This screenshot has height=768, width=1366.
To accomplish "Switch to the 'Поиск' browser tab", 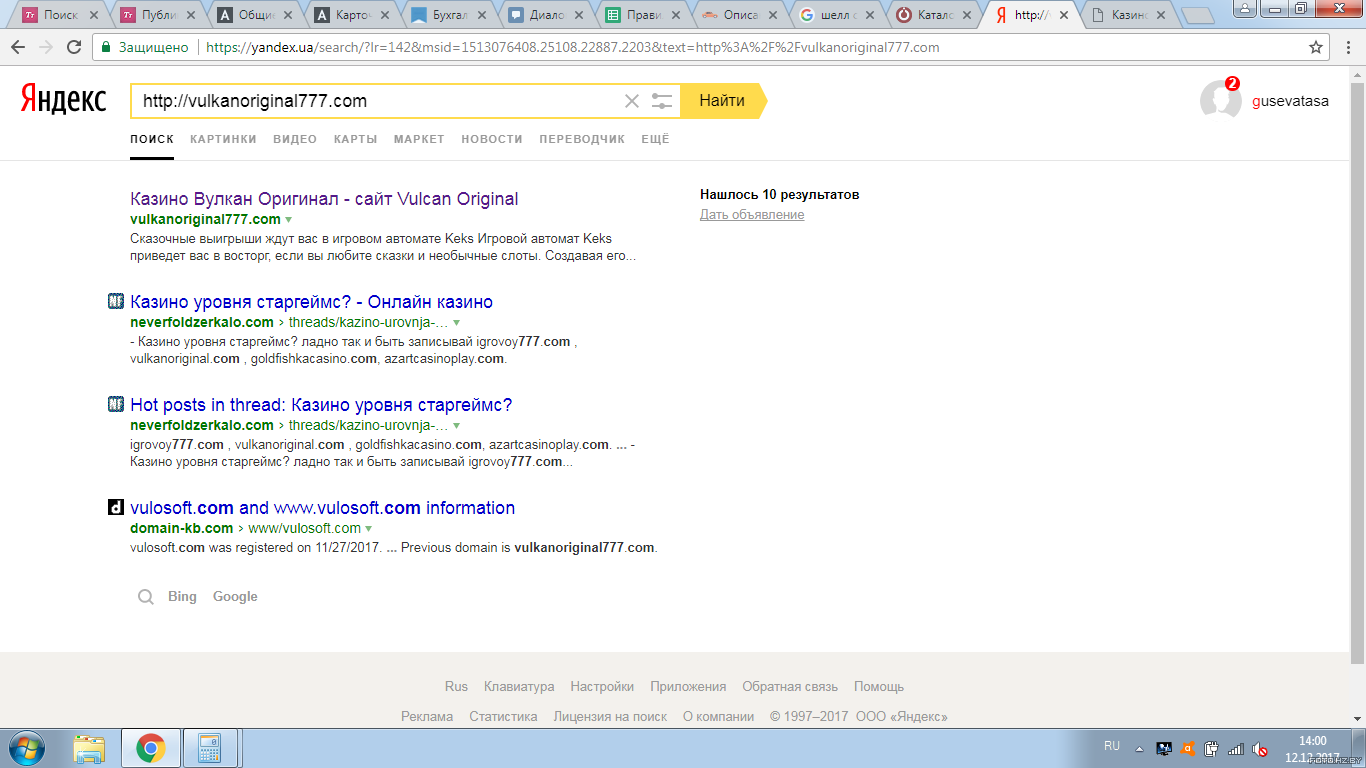I will 60,15.
